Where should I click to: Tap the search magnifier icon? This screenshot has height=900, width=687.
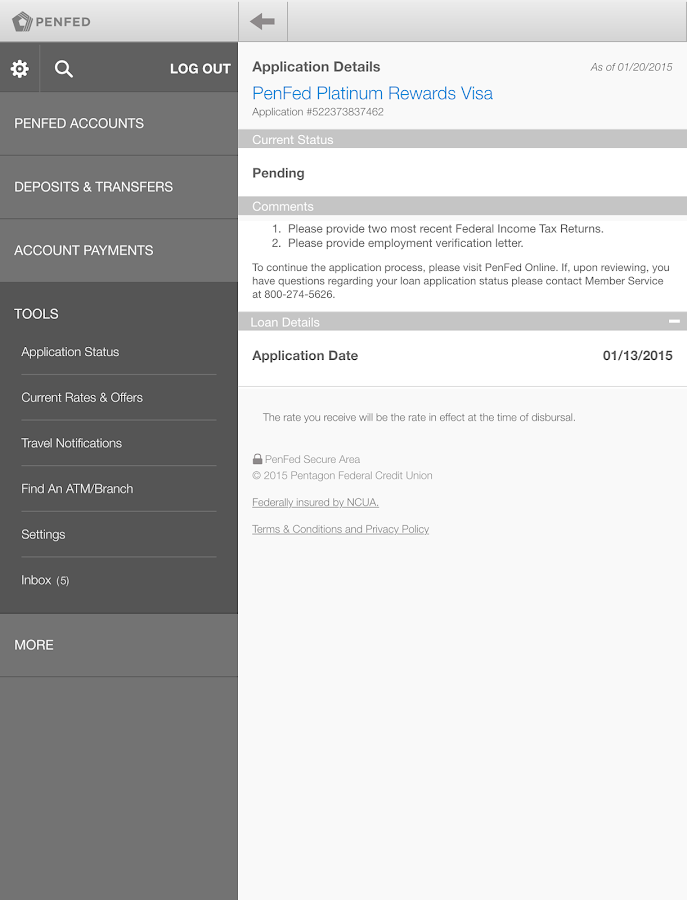(64, 69)
